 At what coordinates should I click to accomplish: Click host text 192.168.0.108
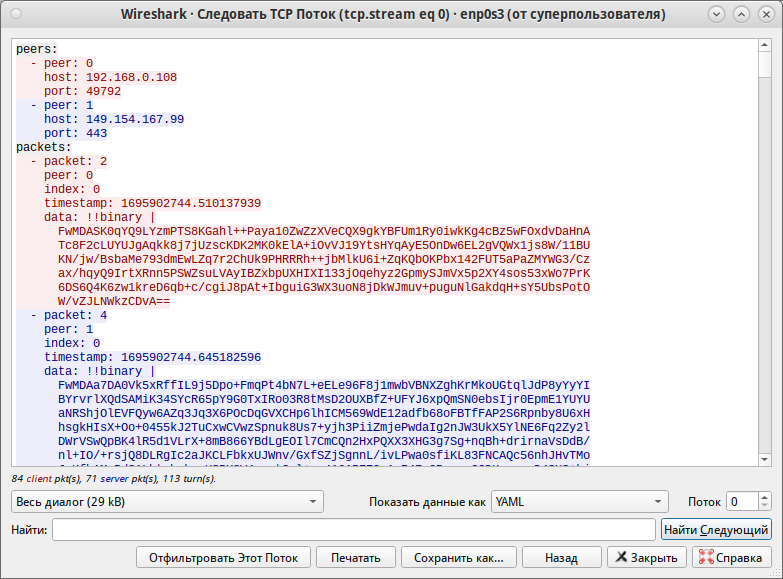(x=131, y=77)
